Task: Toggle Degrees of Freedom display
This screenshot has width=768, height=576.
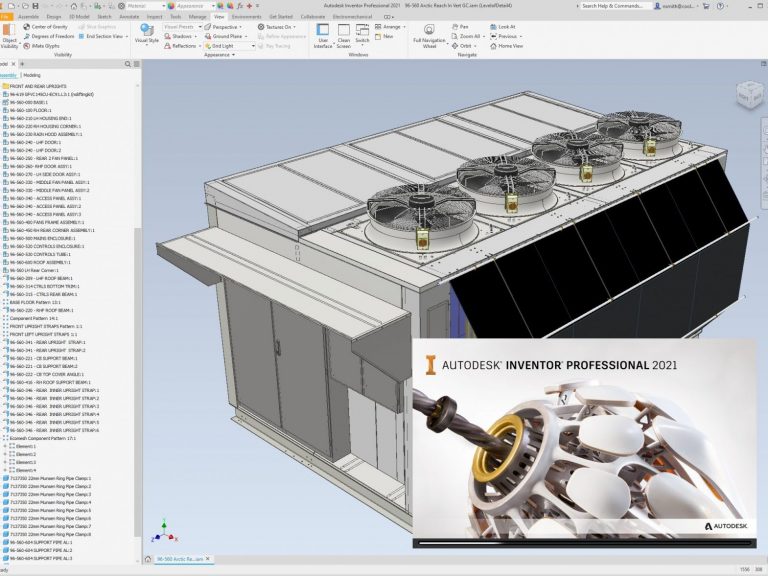Action: coord(48,36)
